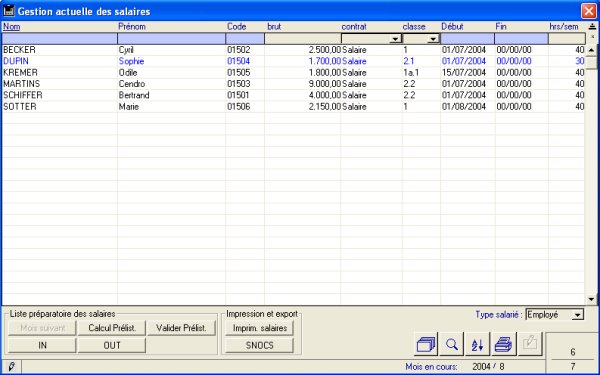Click the Fin column header

click(x=501, y=26)
